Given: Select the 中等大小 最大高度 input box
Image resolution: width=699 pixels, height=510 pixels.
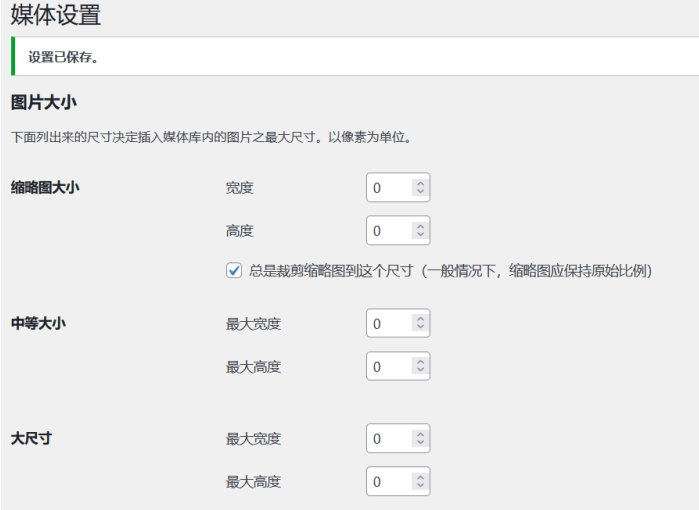Looking at the screenshot, I should tap(388, 367).
